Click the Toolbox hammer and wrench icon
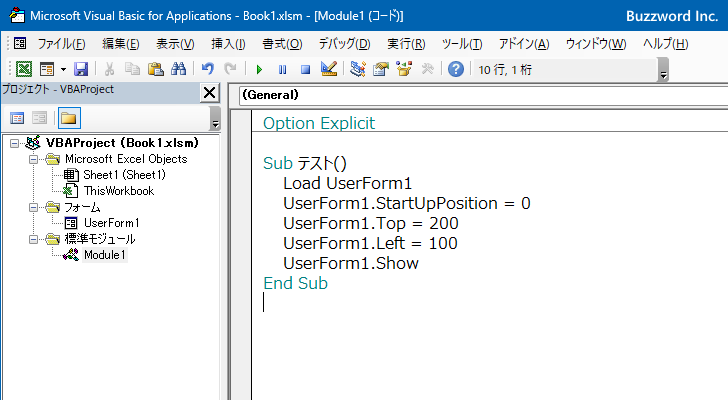The width and height of the screenshot is (728, 400). tap(427, 69)
